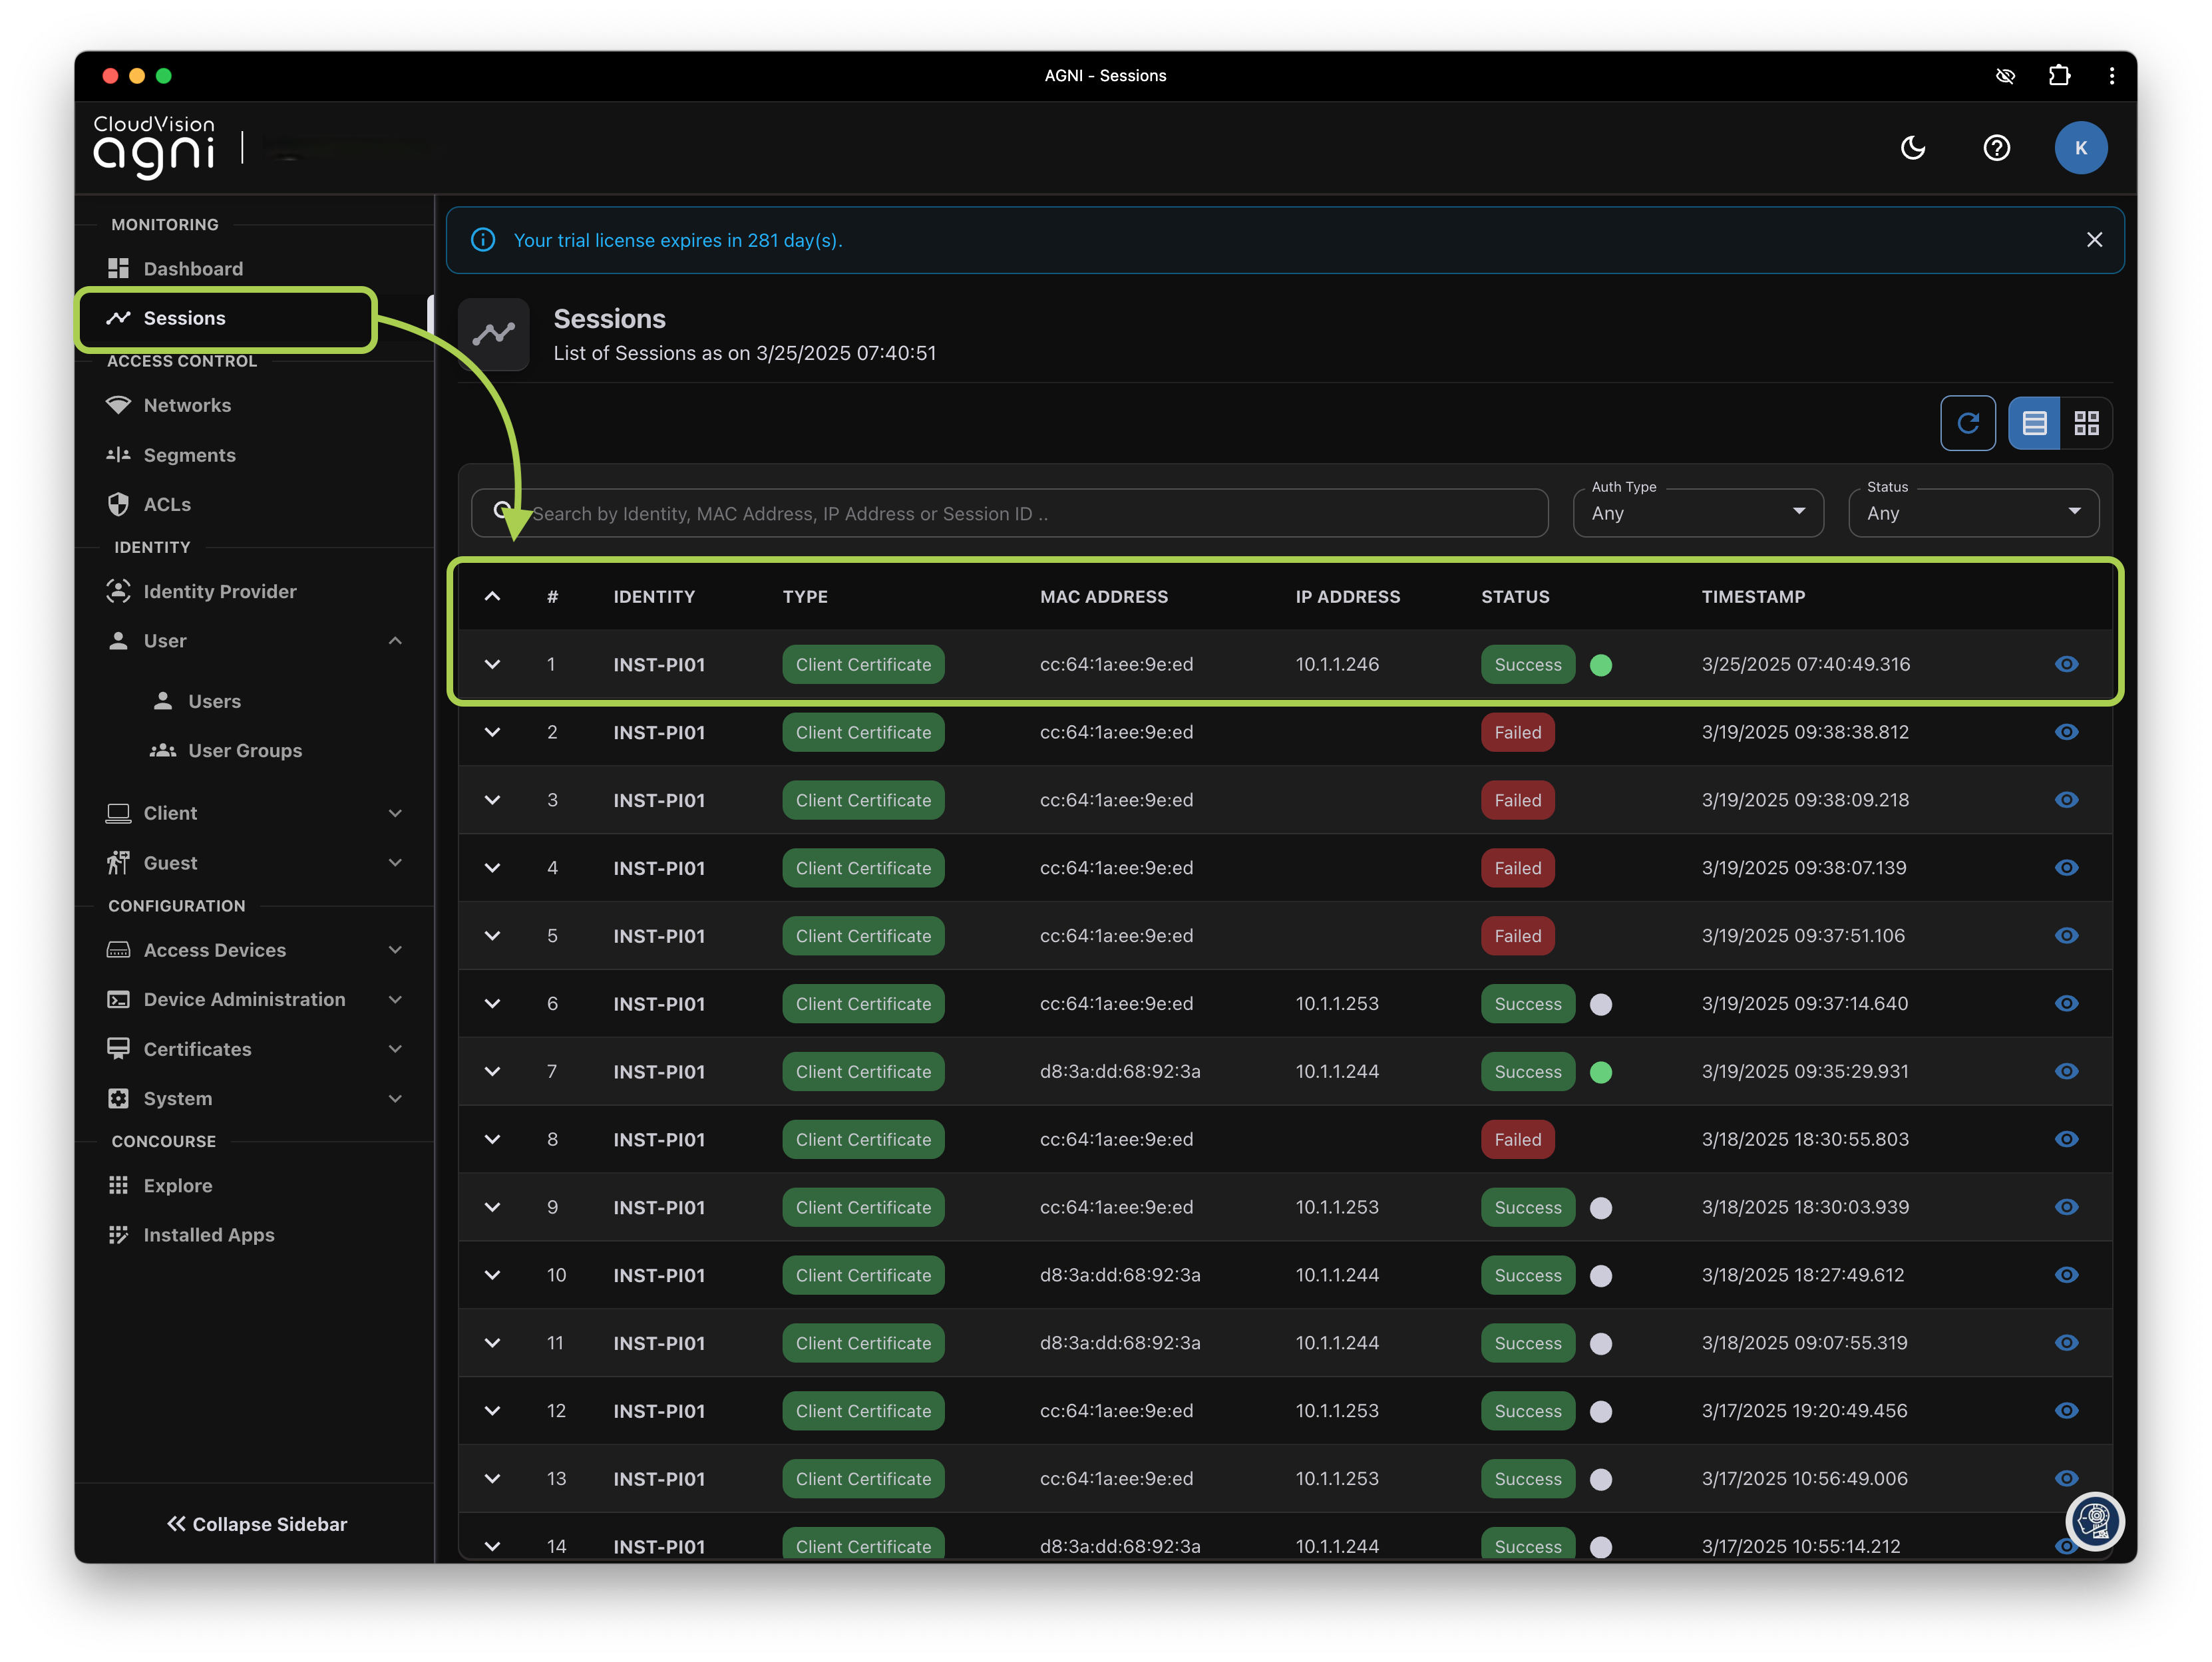This screenshot has width=2212, height=1662.
Task: Toggle dark mode moon icon
Action: 1912,148
